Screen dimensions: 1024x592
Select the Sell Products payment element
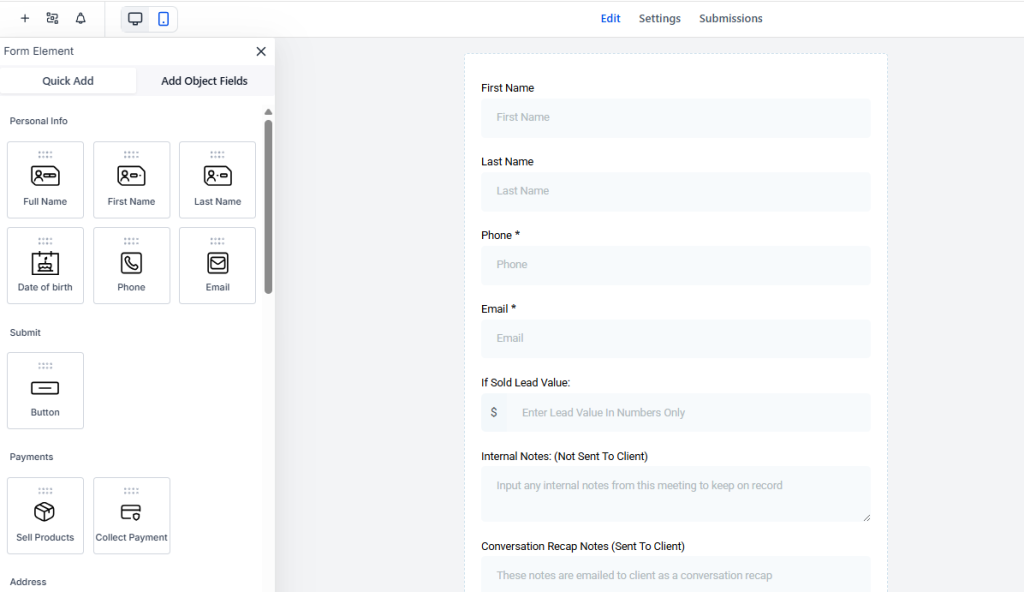[45, 515]
